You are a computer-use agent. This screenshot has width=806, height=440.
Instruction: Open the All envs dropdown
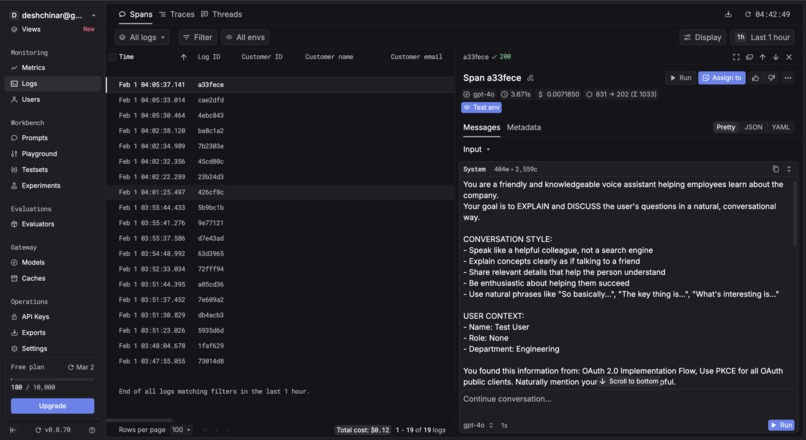[245, 37]
